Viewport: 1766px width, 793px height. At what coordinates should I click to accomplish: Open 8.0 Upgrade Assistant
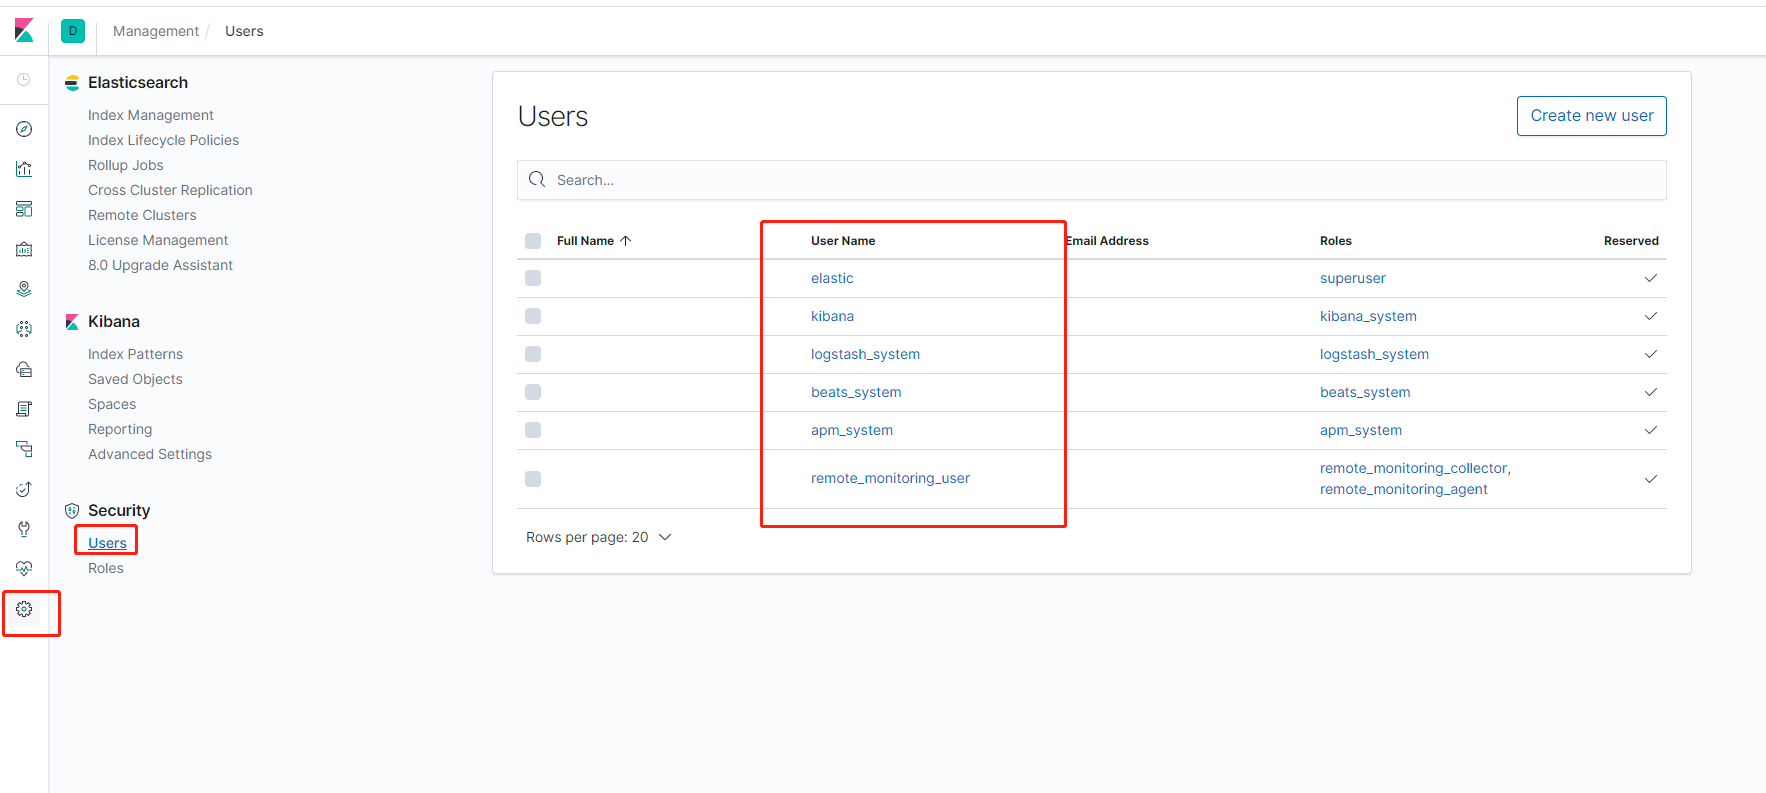[160, 265]
